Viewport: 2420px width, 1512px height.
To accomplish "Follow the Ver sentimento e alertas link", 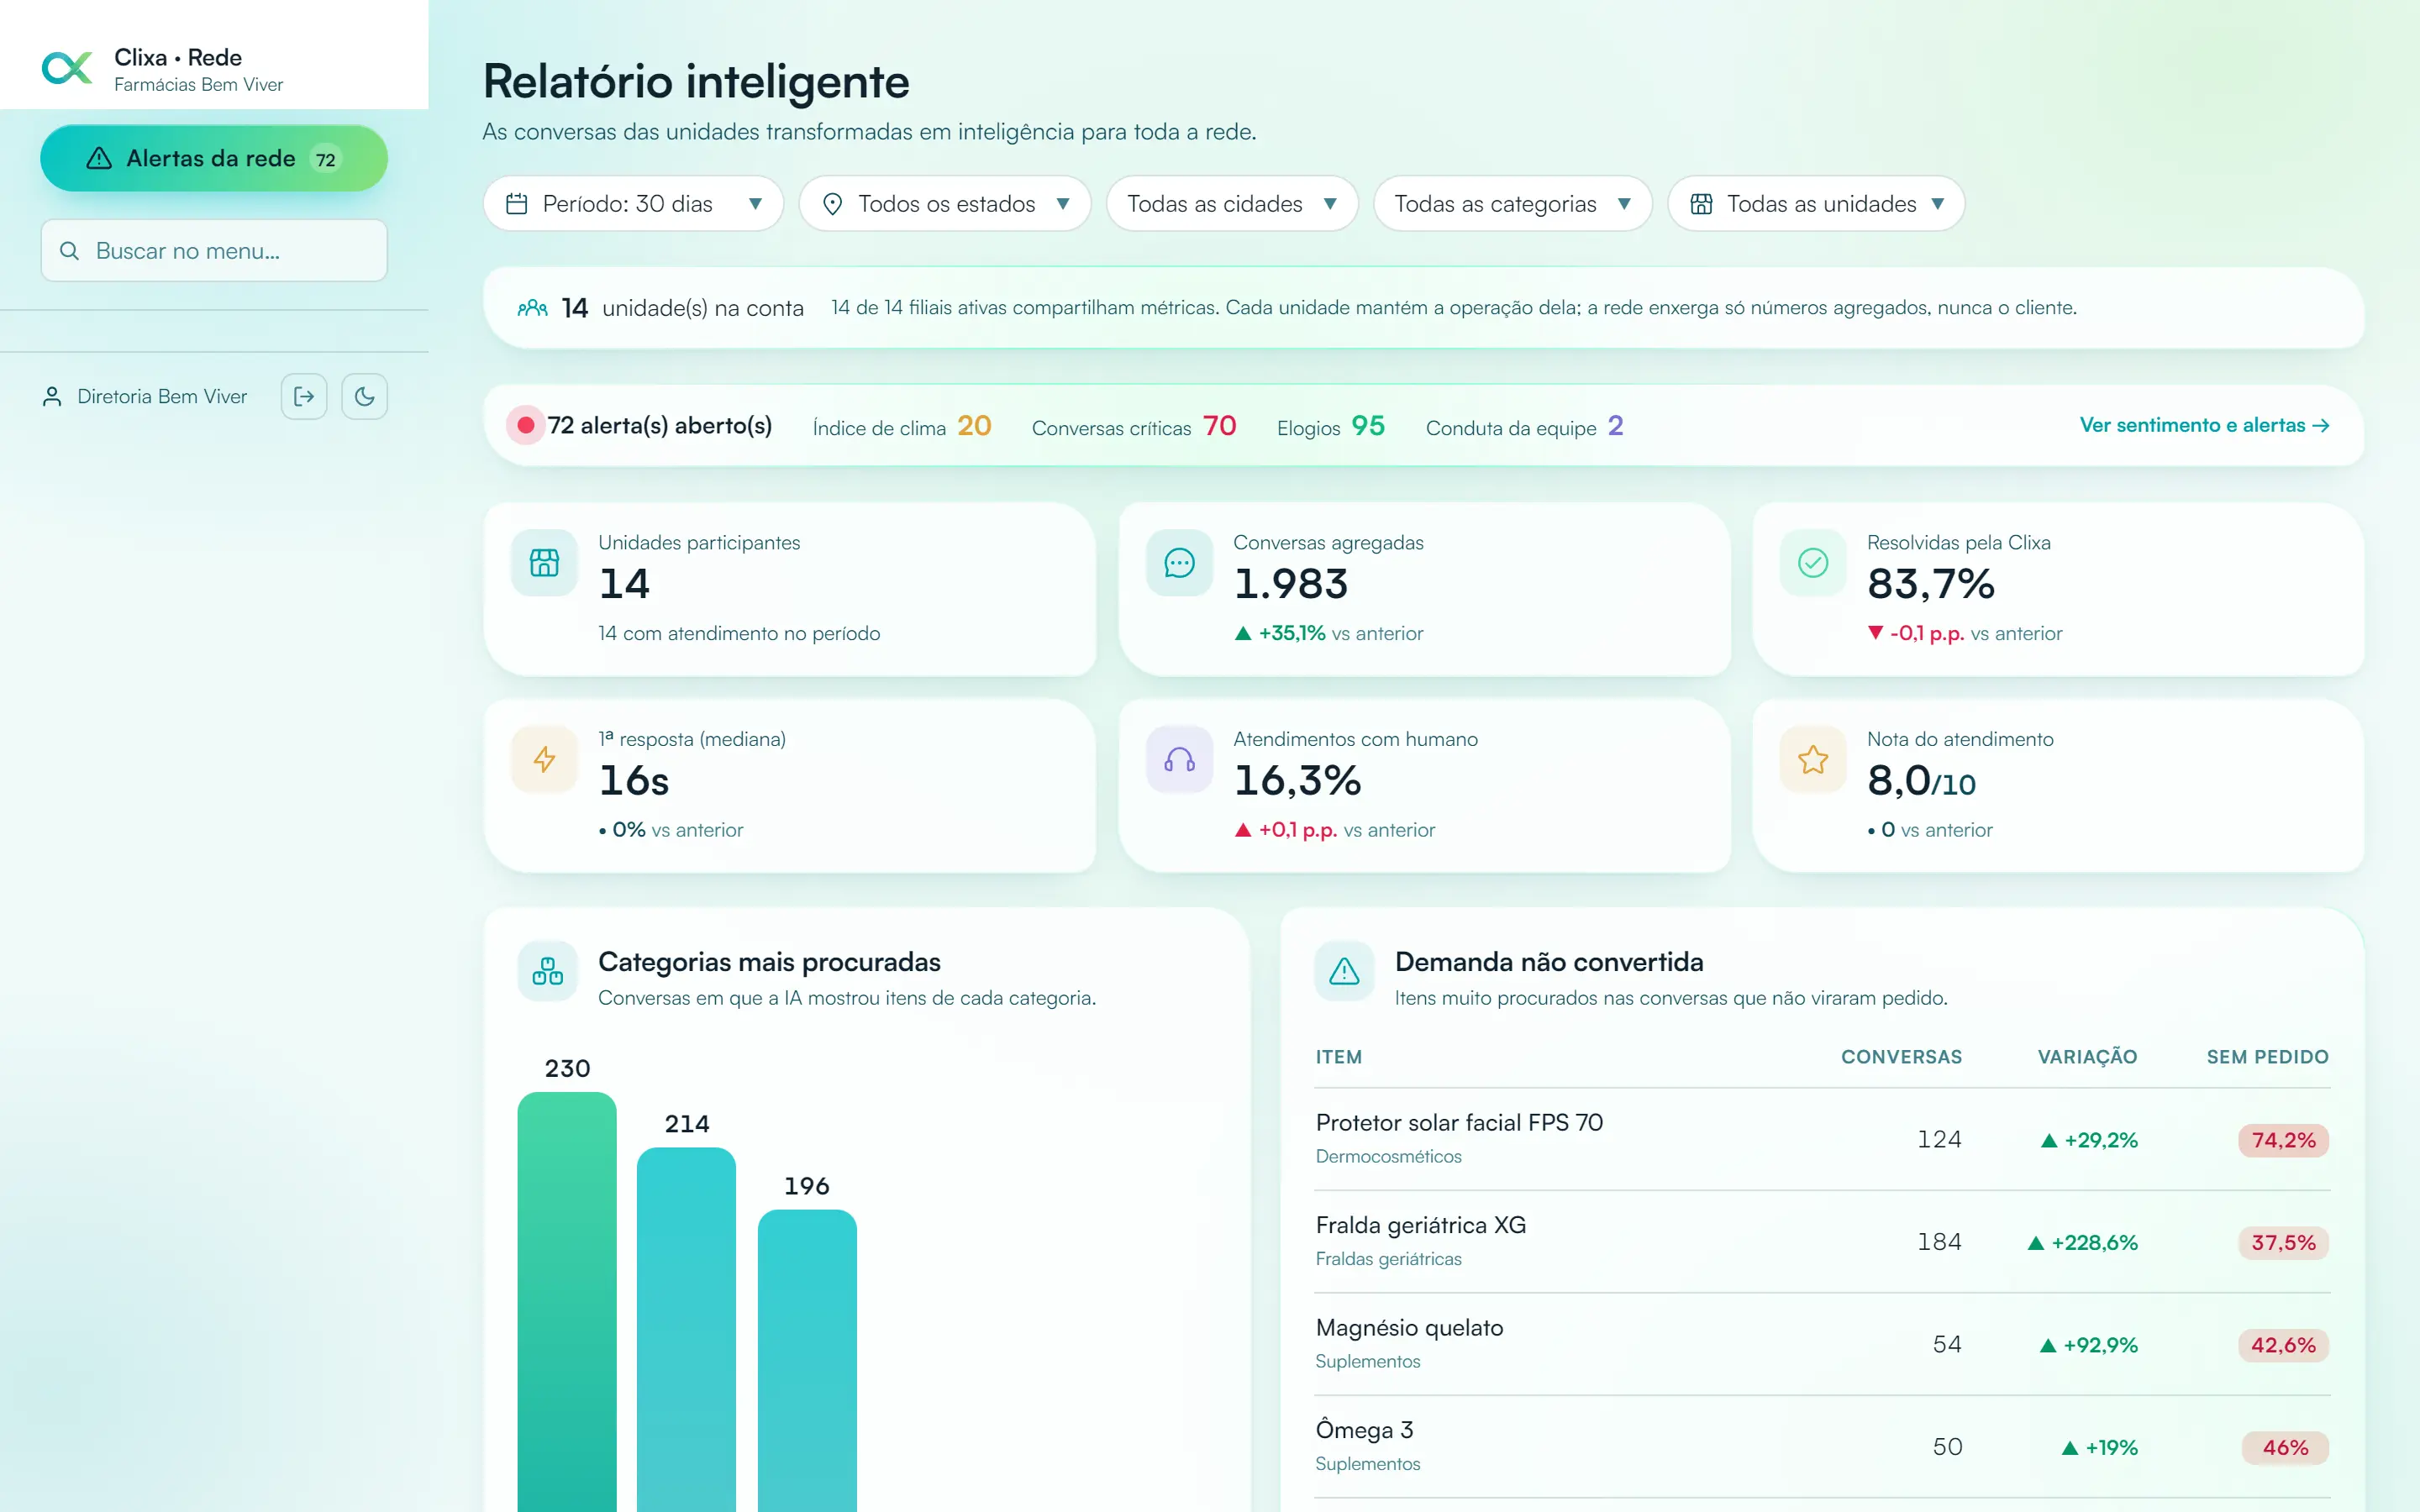I will coord(2205,425).
